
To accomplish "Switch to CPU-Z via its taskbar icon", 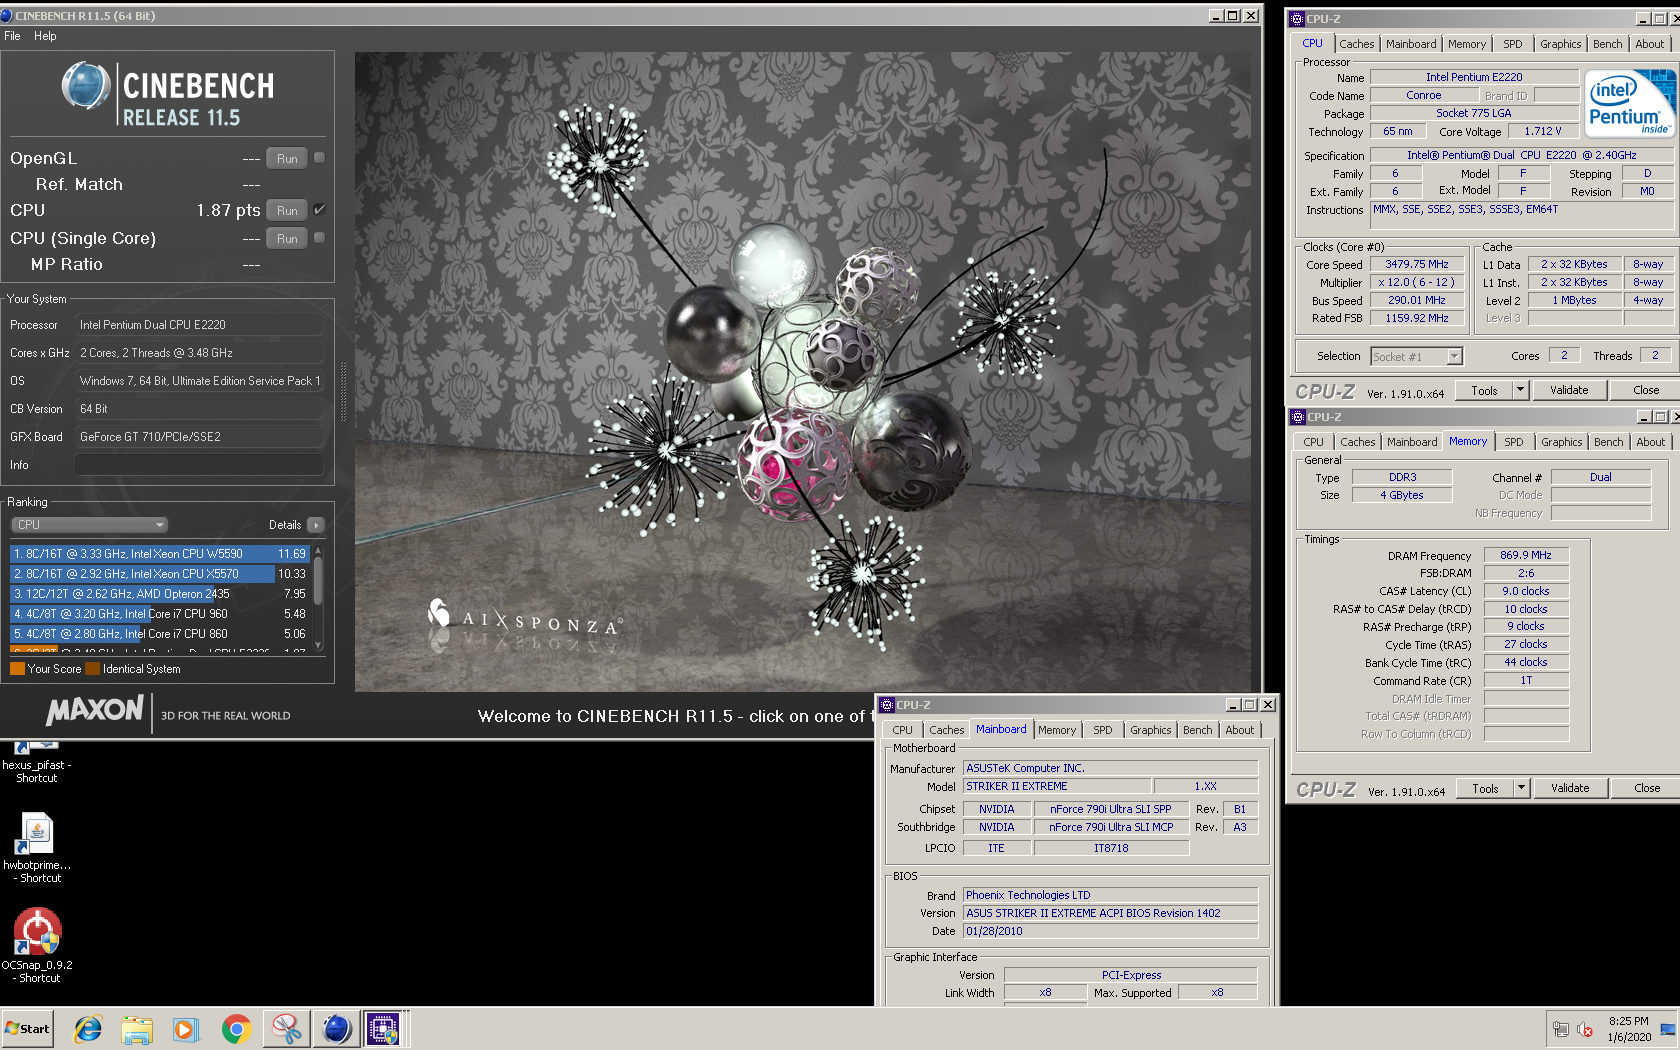I will (384, 1028).
